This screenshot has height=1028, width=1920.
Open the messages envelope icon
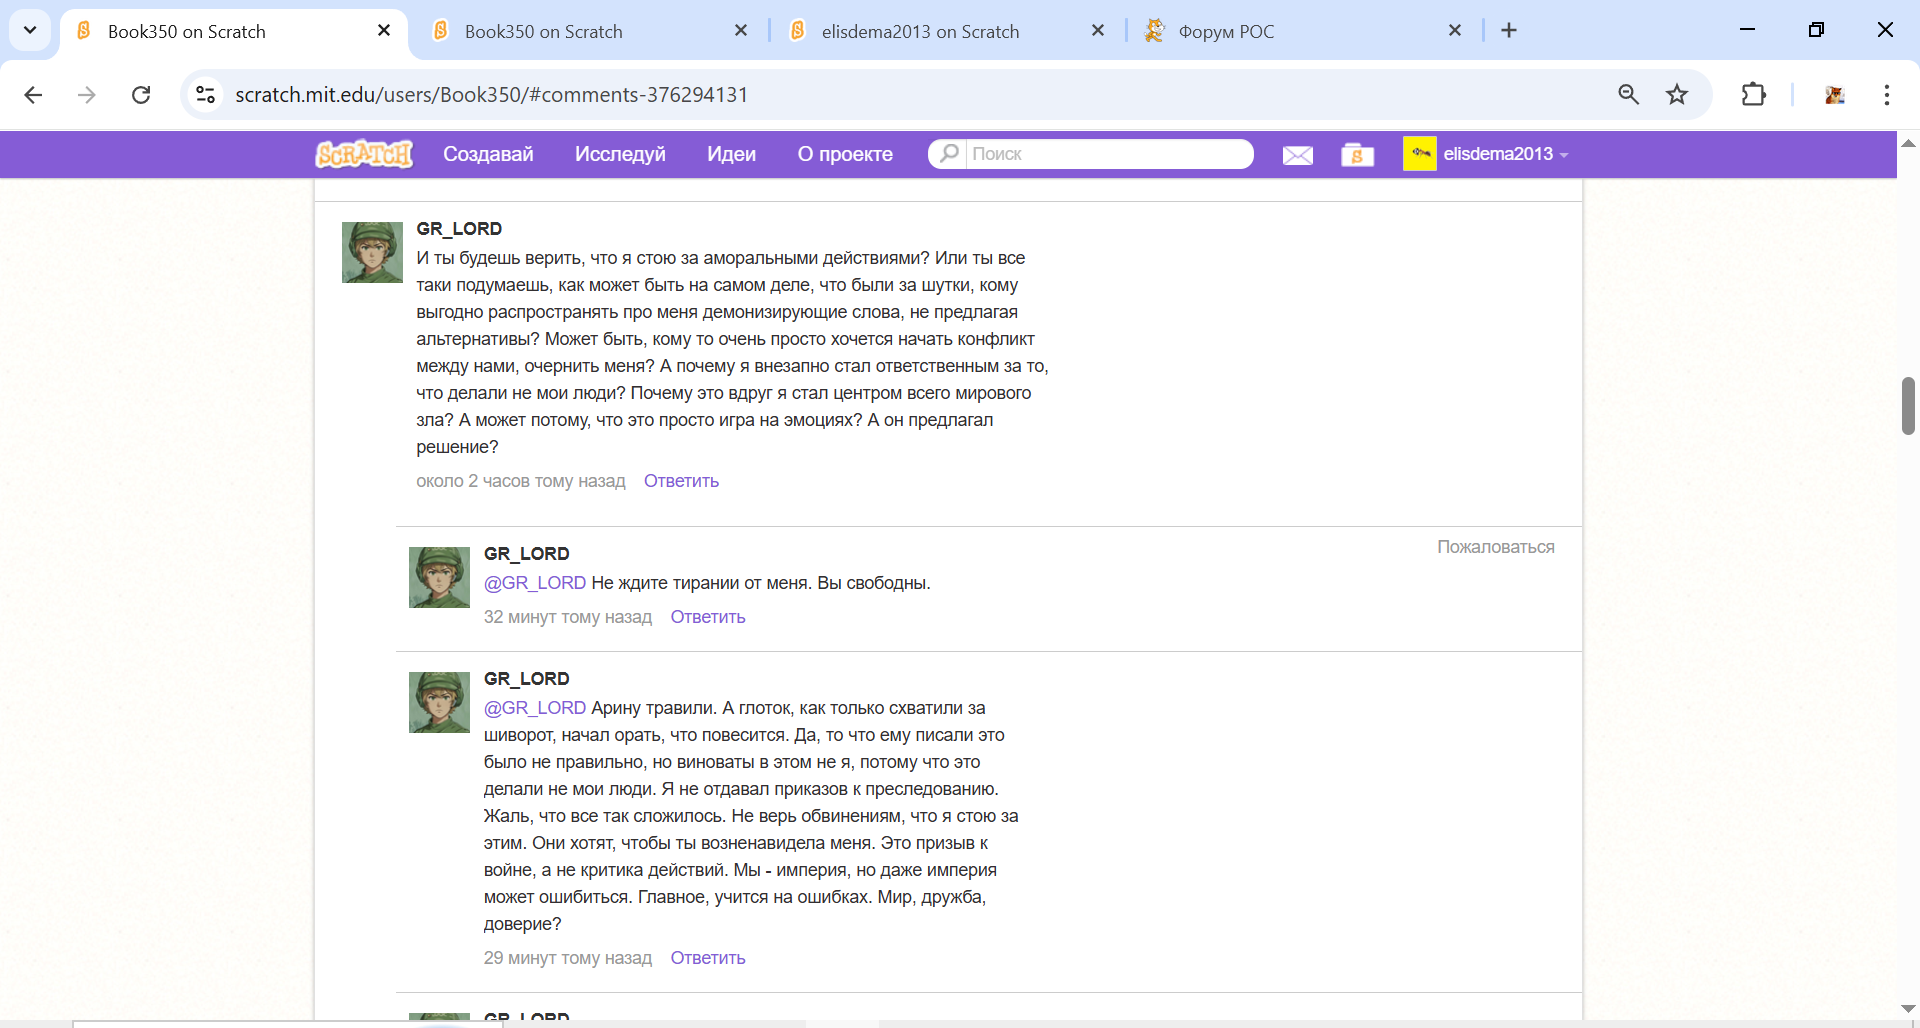click(1297, 155)
